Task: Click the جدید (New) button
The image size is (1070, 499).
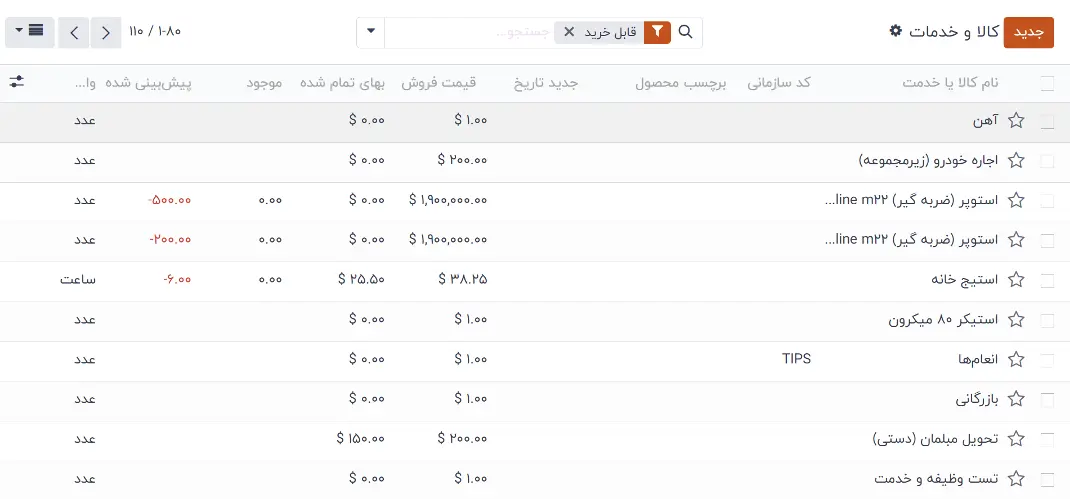Action: click(x=1028, y=33)
